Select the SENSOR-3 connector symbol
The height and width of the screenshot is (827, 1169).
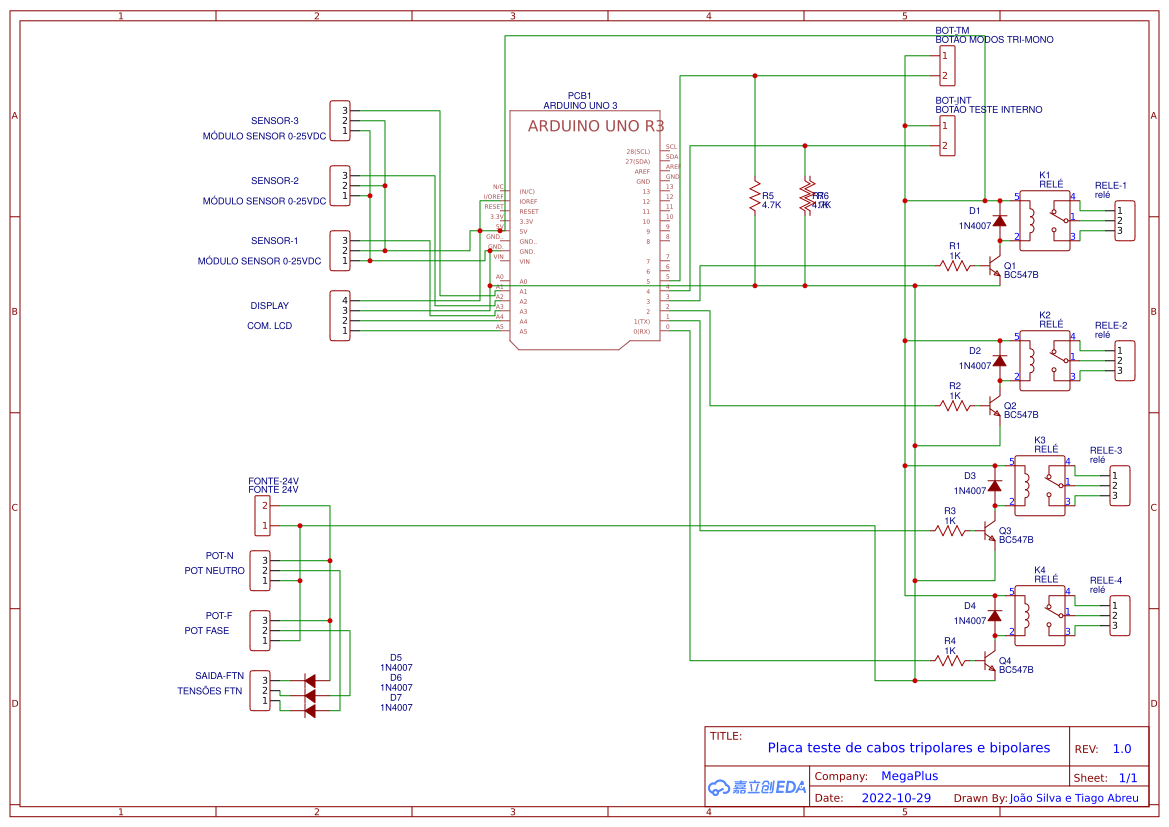pyautogui.click(x=338, y=120)
